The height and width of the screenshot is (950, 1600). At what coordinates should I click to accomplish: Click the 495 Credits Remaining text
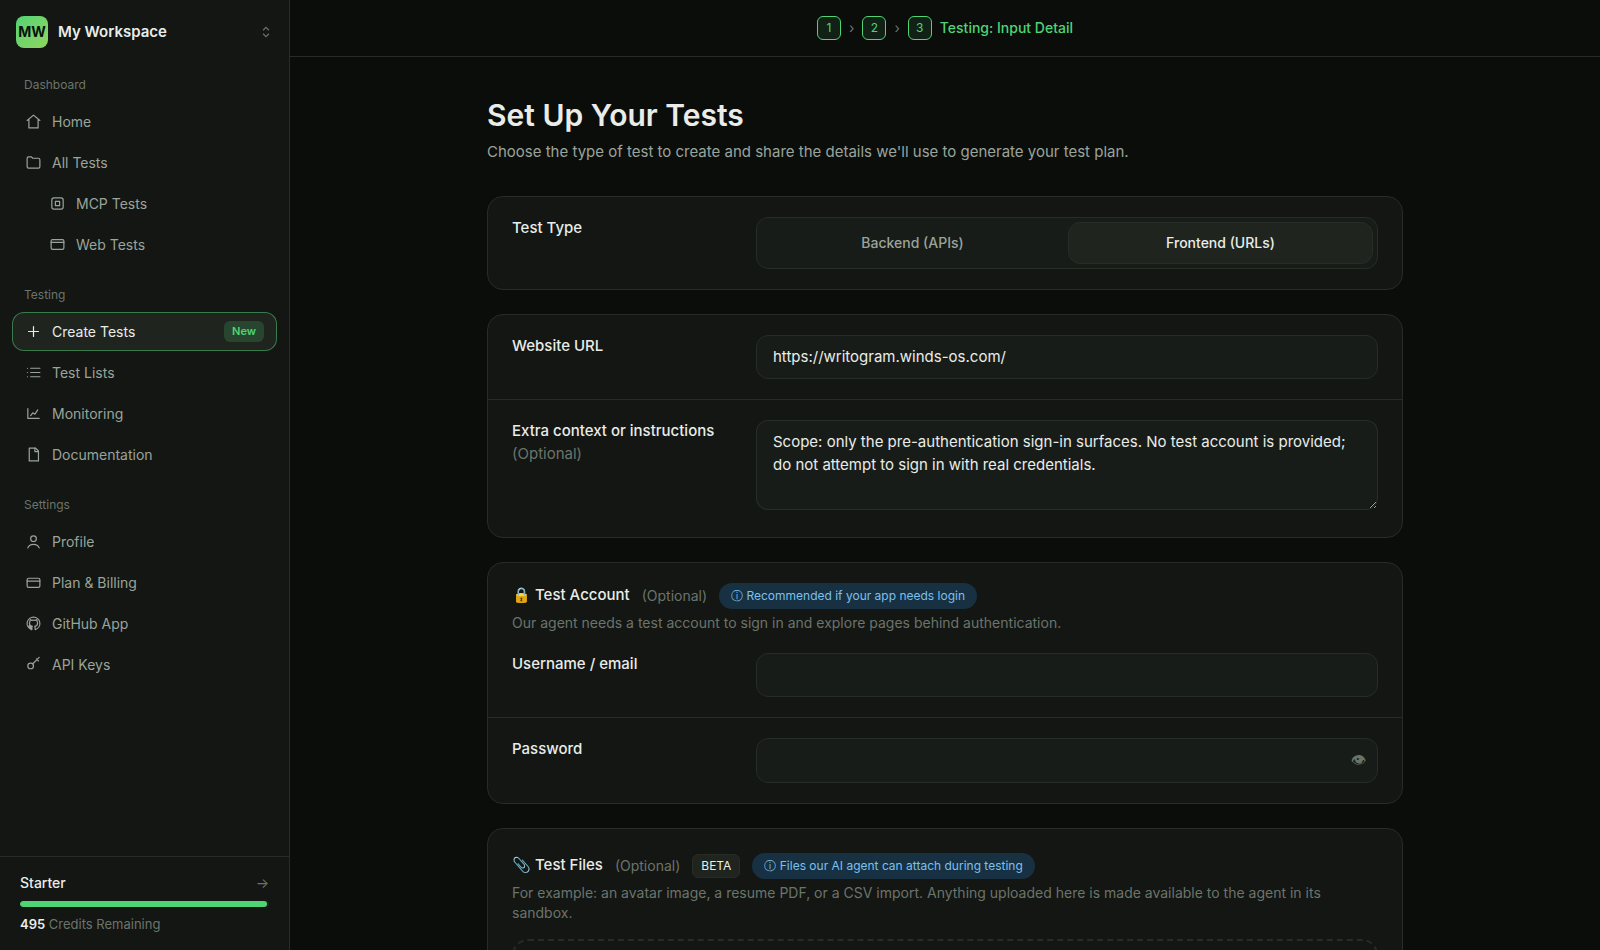(x=90, y=924)
